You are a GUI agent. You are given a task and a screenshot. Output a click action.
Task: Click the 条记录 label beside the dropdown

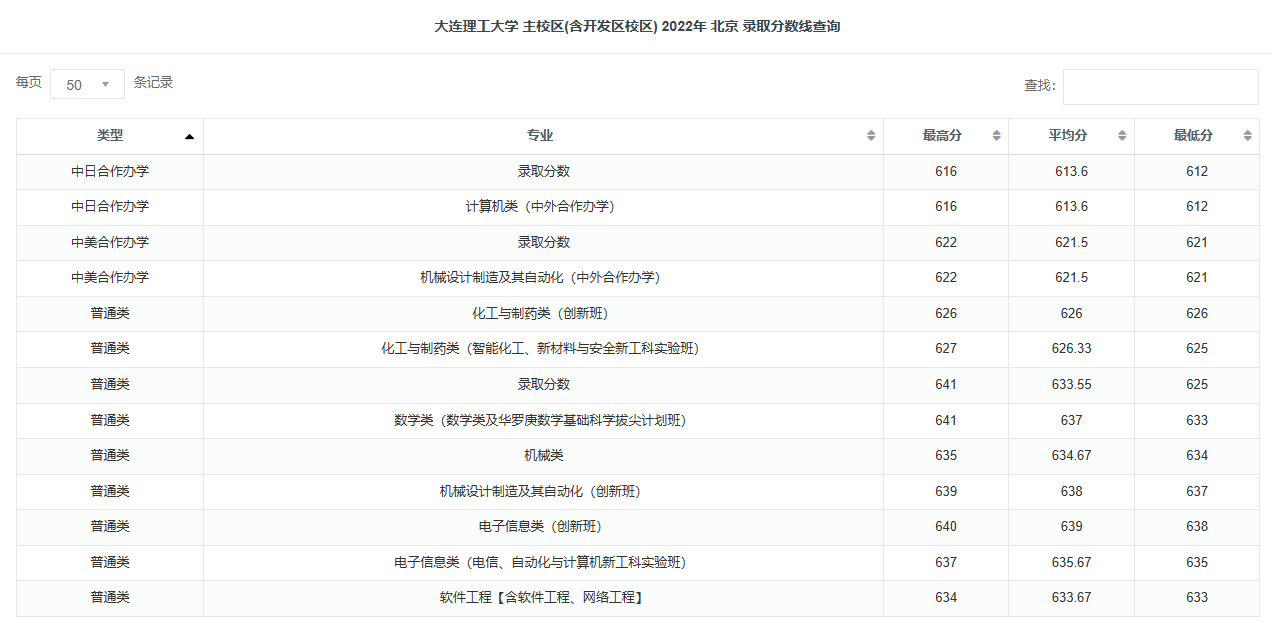point(154,83)
